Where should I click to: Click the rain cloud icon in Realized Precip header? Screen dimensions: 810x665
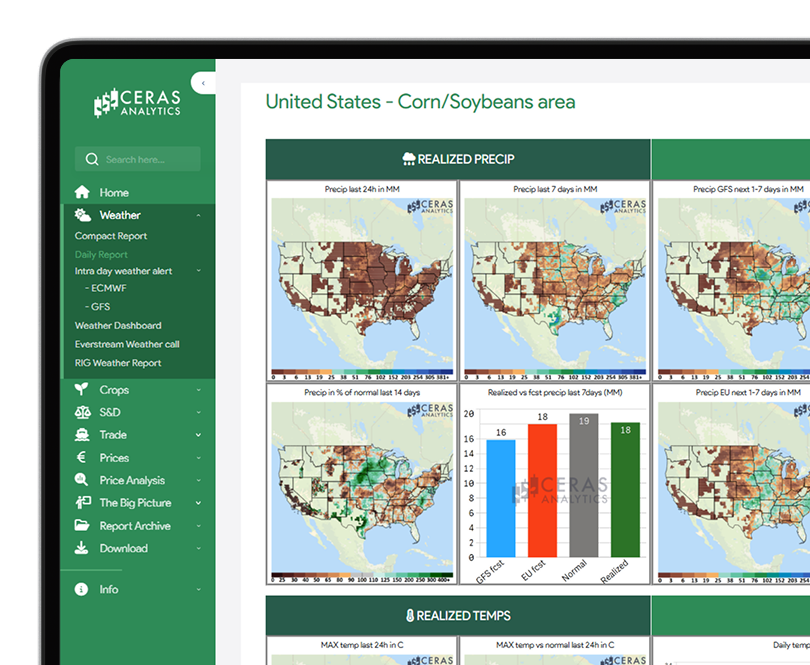409,159
